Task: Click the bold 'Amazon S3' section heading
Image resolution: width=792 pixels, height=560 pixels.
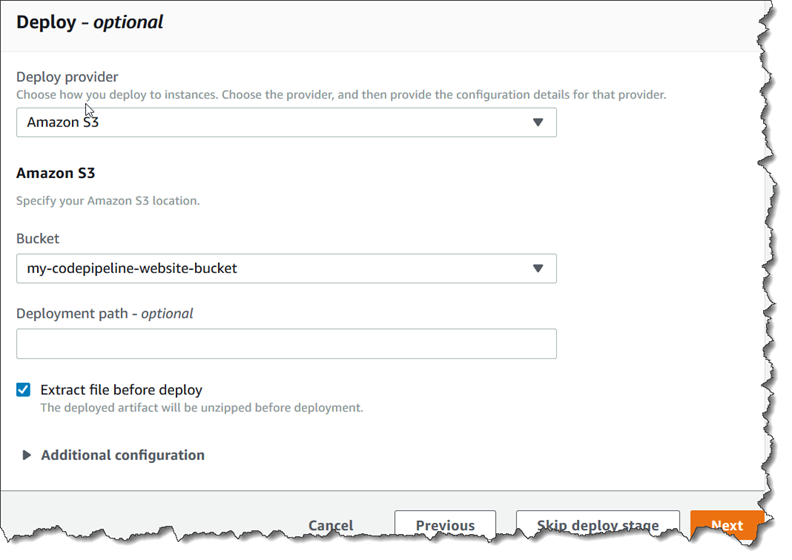Action: (56, 173)
